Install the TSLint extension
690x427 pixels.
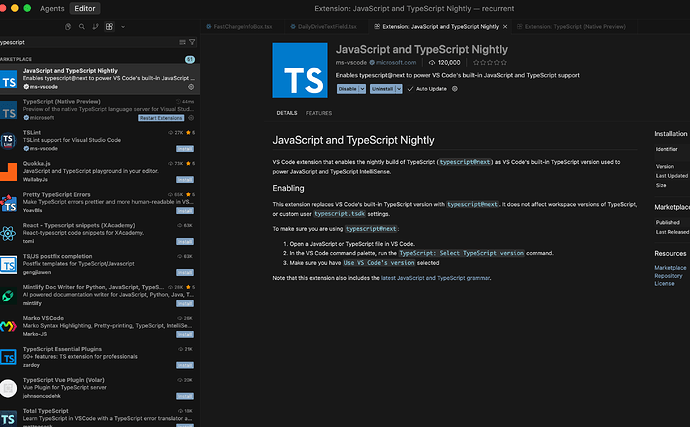(185, 149)
